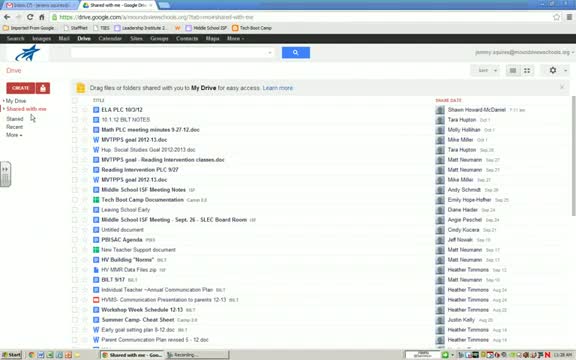Check box for Workshop Week Schedule 12-13
The width and height of the screenshot is (576, 360).
(x=75, y=310)
